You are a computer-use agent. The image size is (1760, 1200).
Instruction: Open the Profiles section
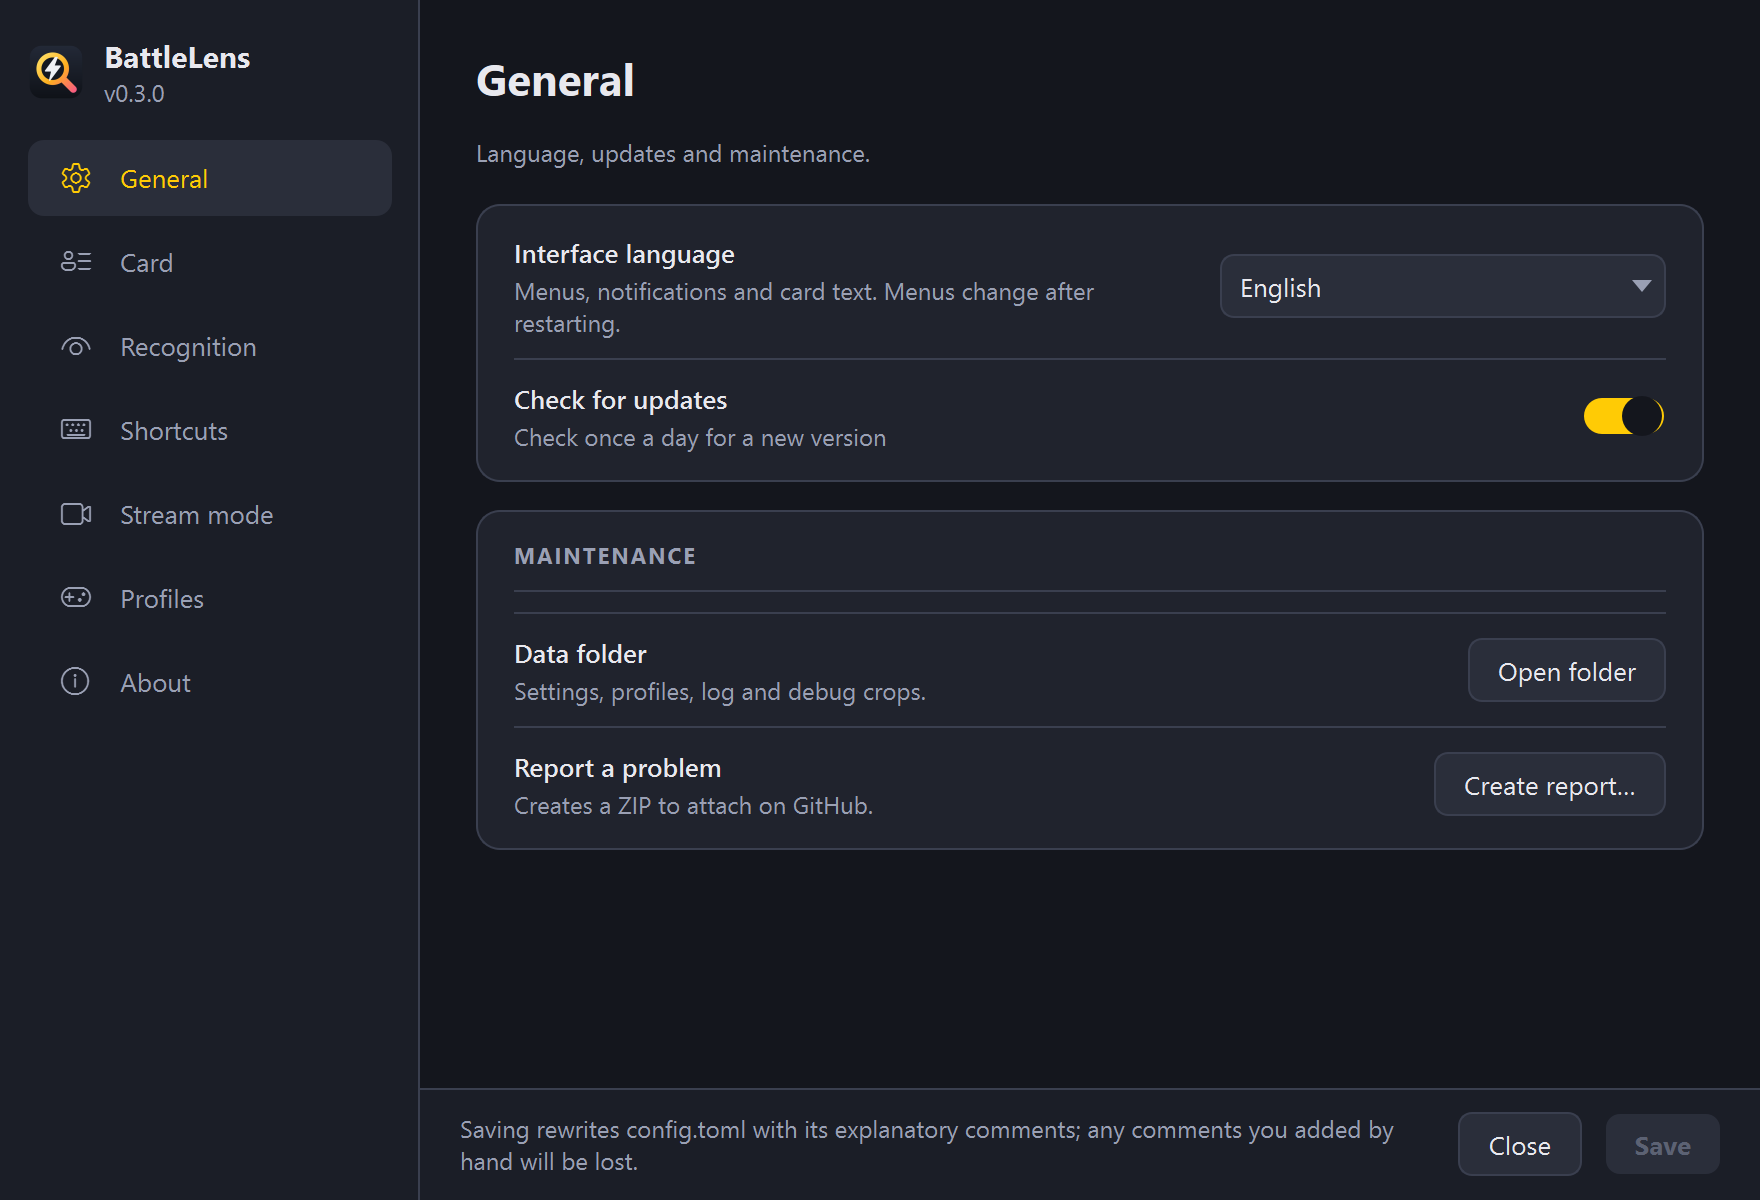(210, 598)
